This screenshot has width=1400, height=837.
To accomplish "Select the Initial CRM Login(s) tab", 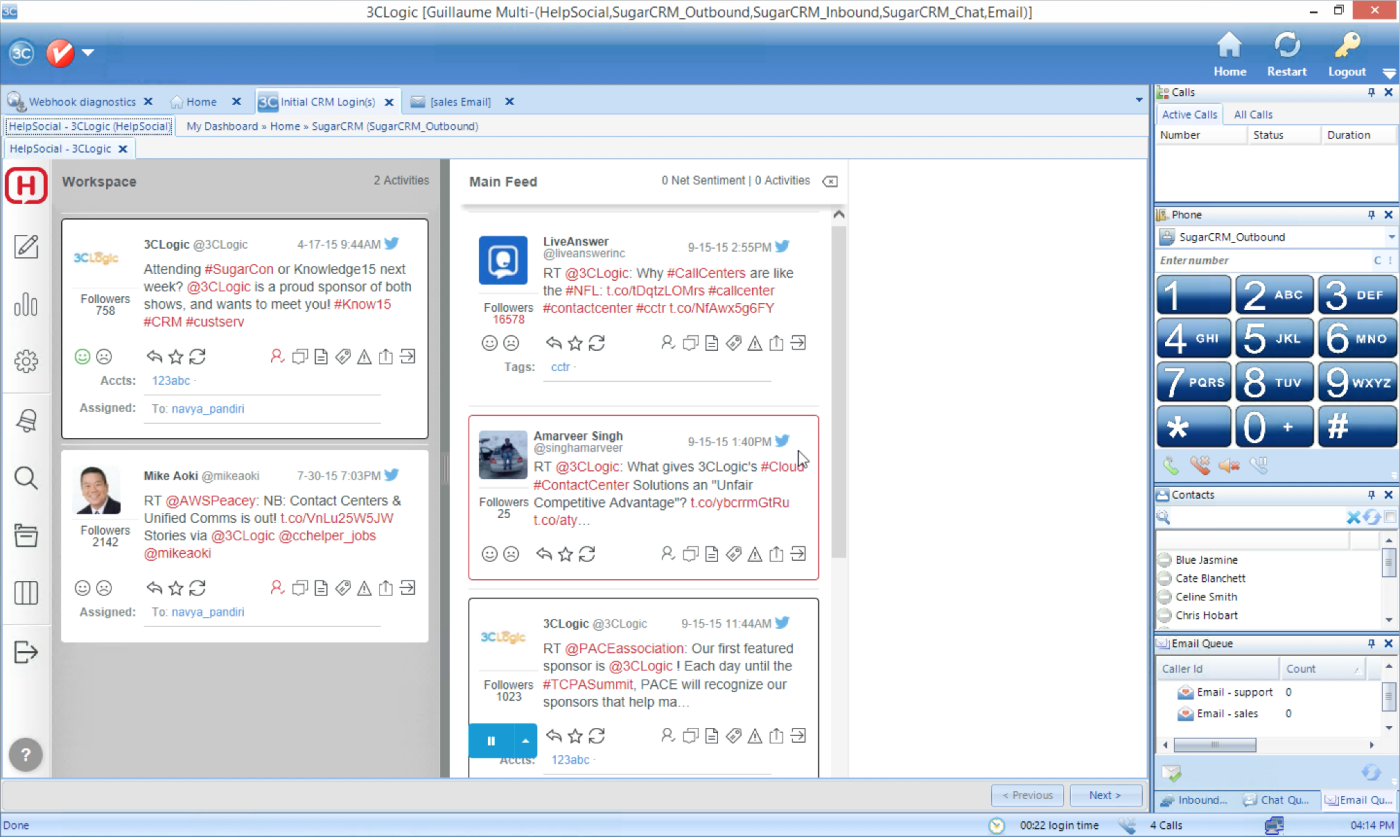I will [327, 102].
